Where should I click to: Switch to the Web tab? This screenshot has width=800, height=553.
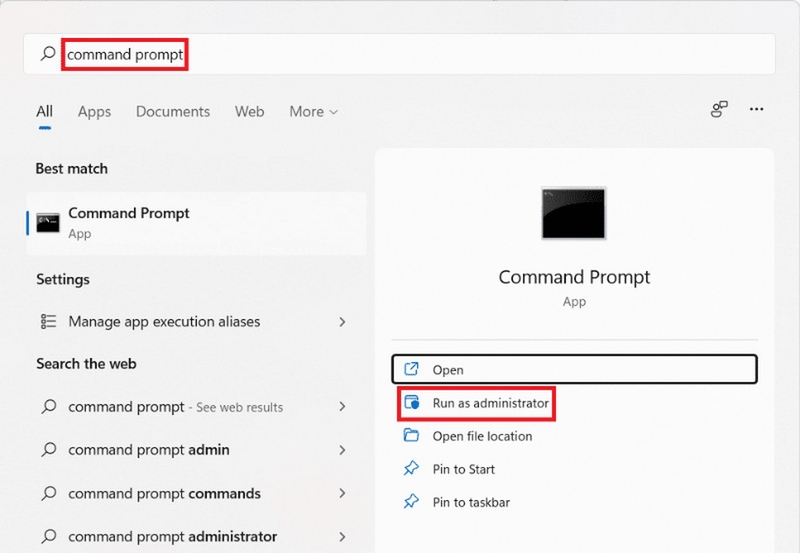tap(249, 111)
